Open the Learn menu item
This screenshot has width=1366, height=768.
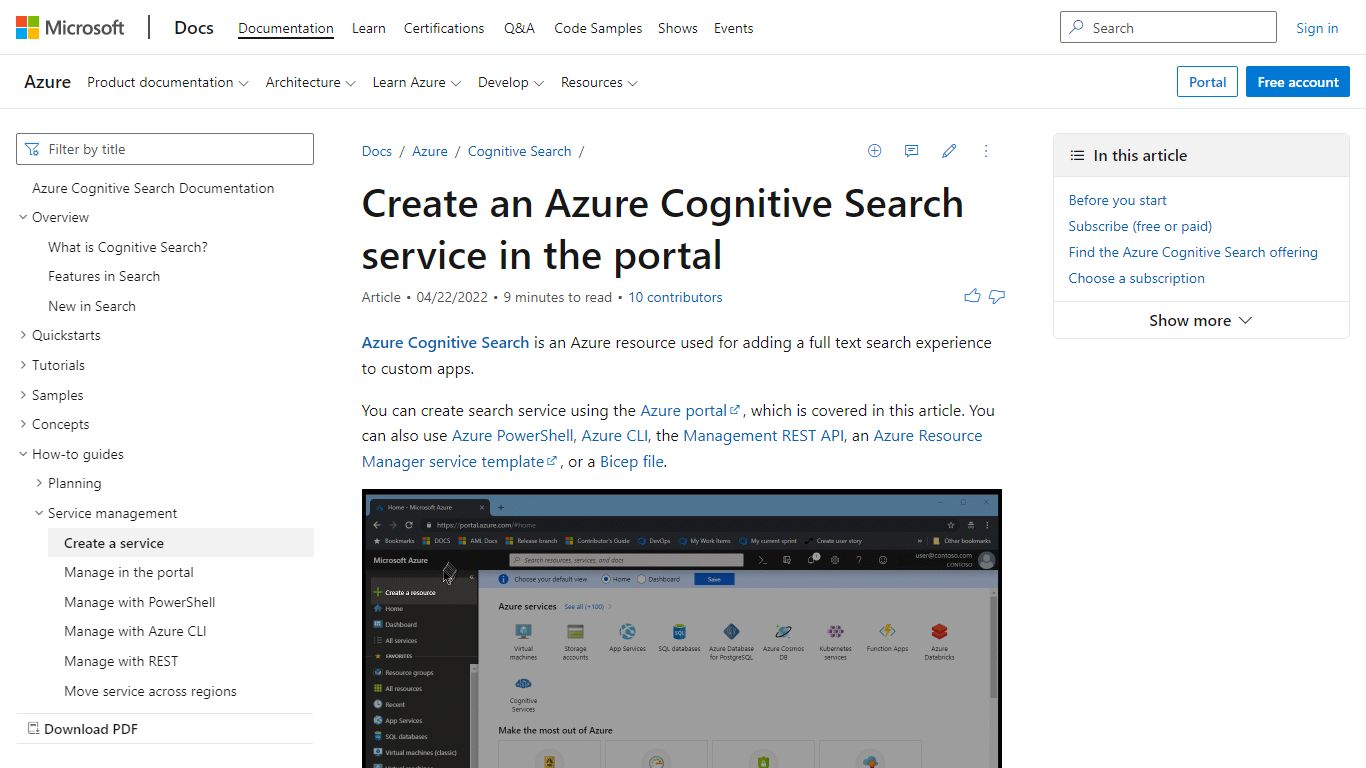click(369, 28)
